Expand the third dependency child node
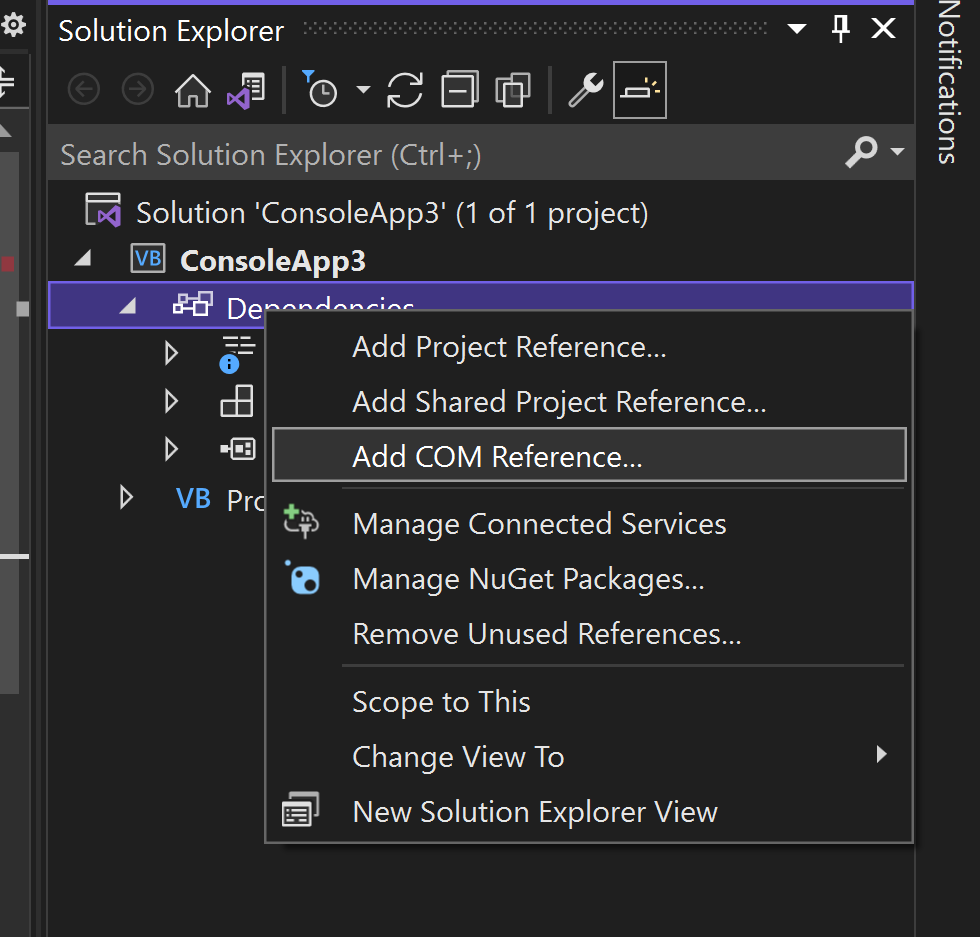Image resolution: width=980 pixels, height=937 pixels. point(171,449)
